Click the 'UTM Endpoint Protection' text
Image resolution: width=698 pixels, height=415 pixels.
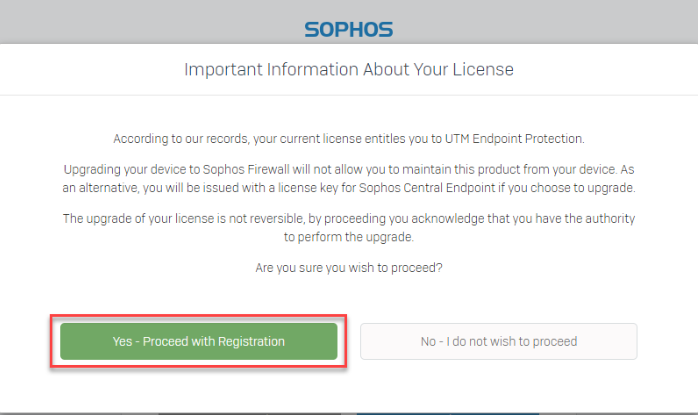point(514,139)
